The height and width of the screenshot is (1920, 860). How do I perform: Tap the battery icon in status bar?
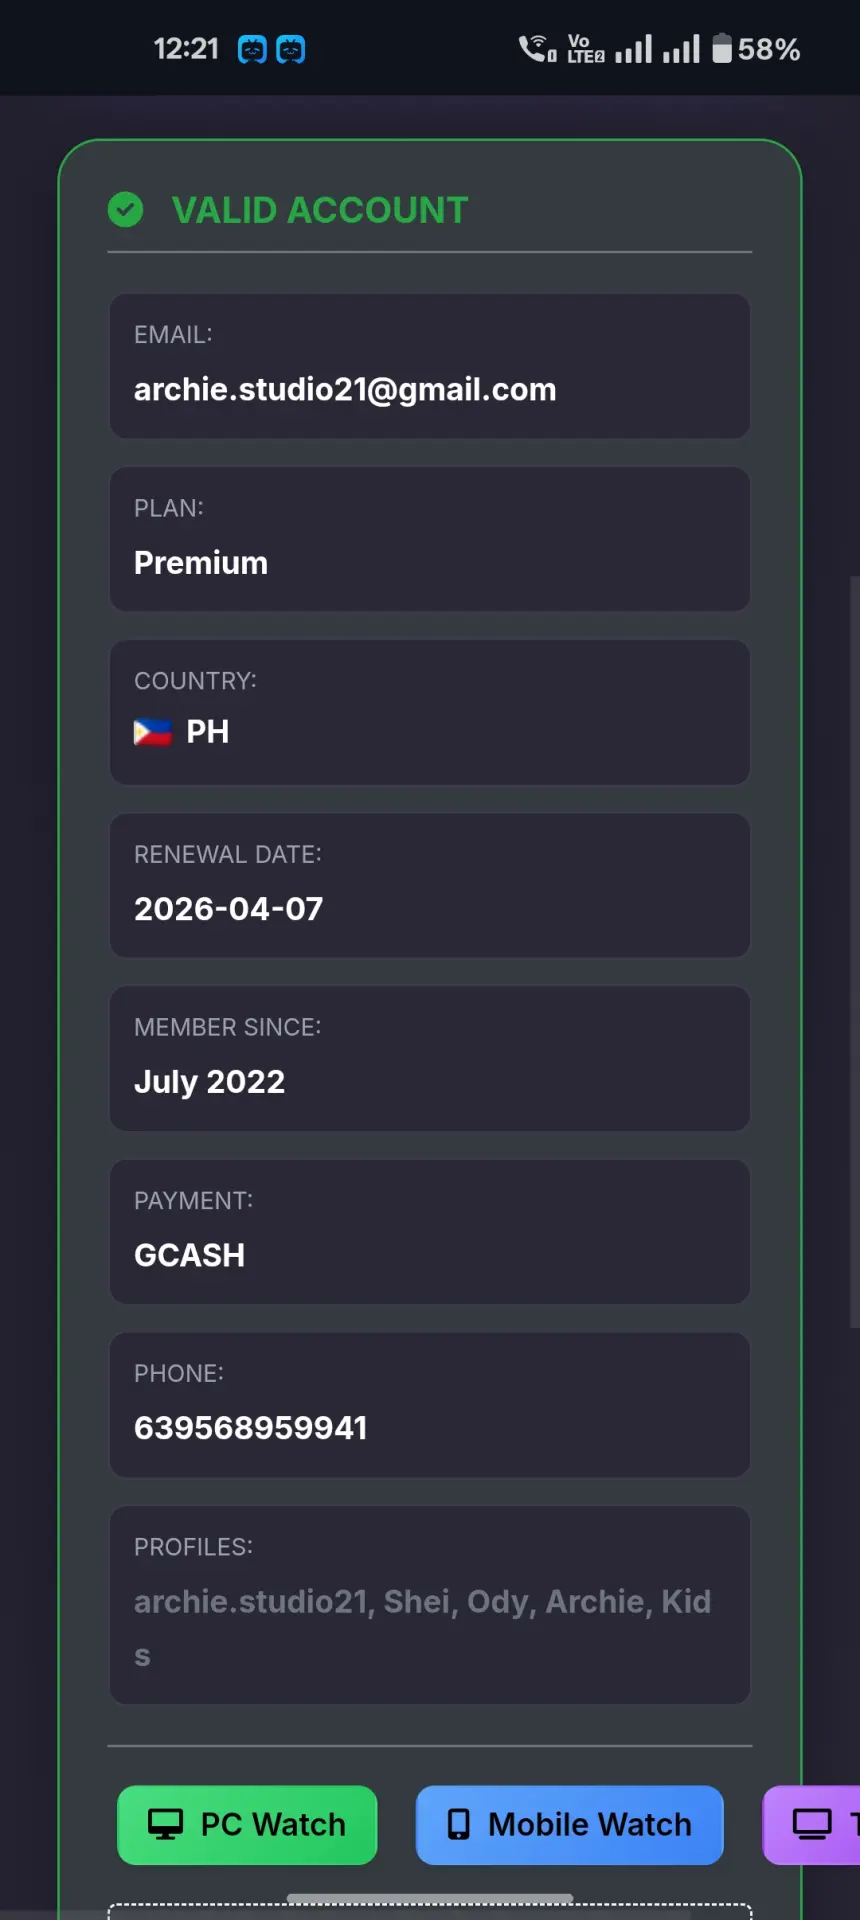point(722,48)
